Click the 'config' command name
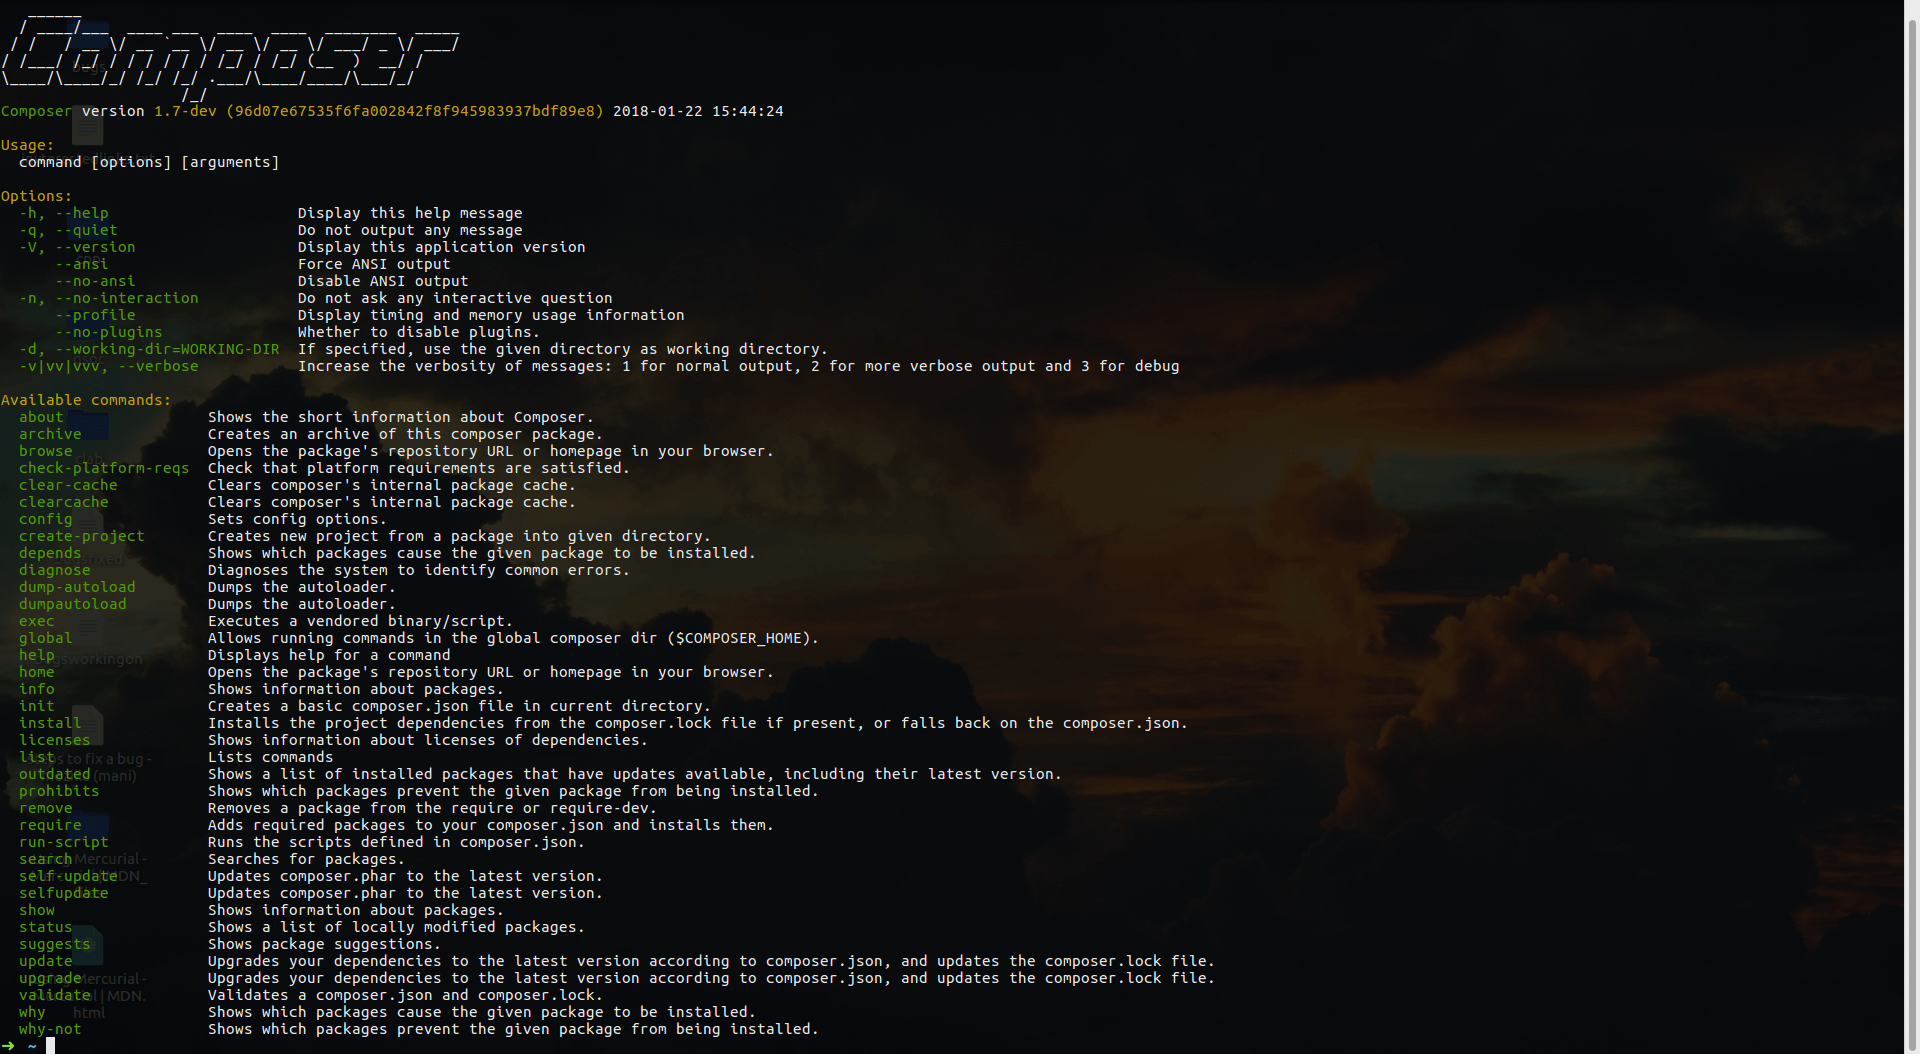The width and height of the screenshot is (1920, 1054). pyautogui.click(x=46, y=519)
